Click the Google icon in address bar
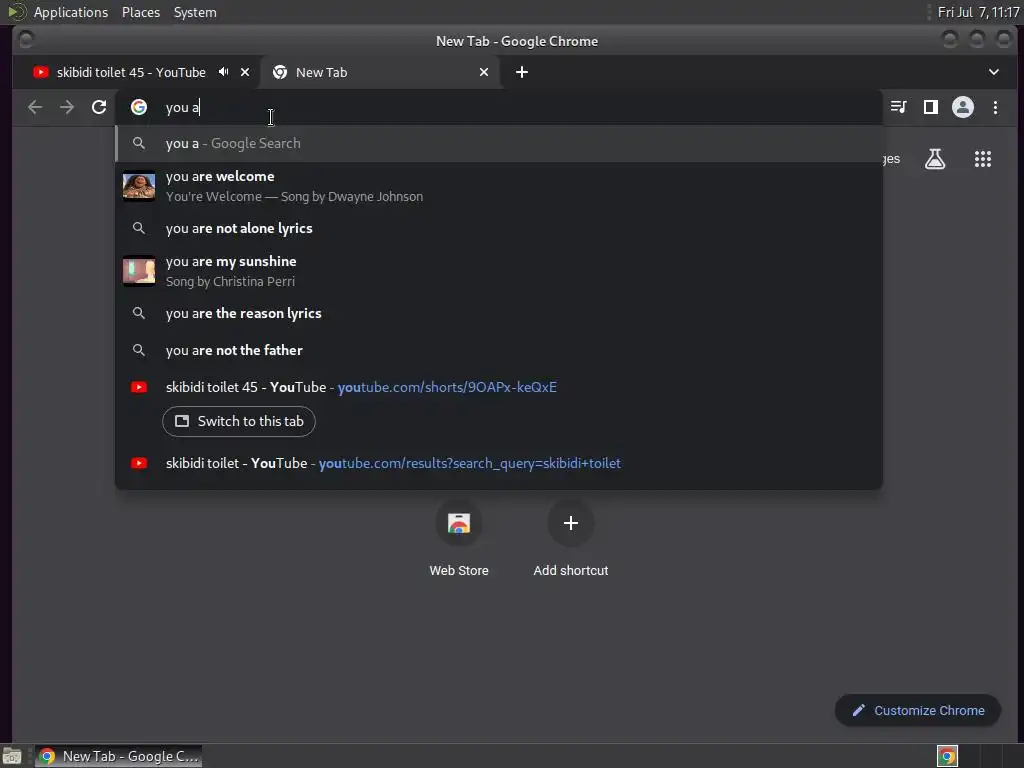 (138, 107)
